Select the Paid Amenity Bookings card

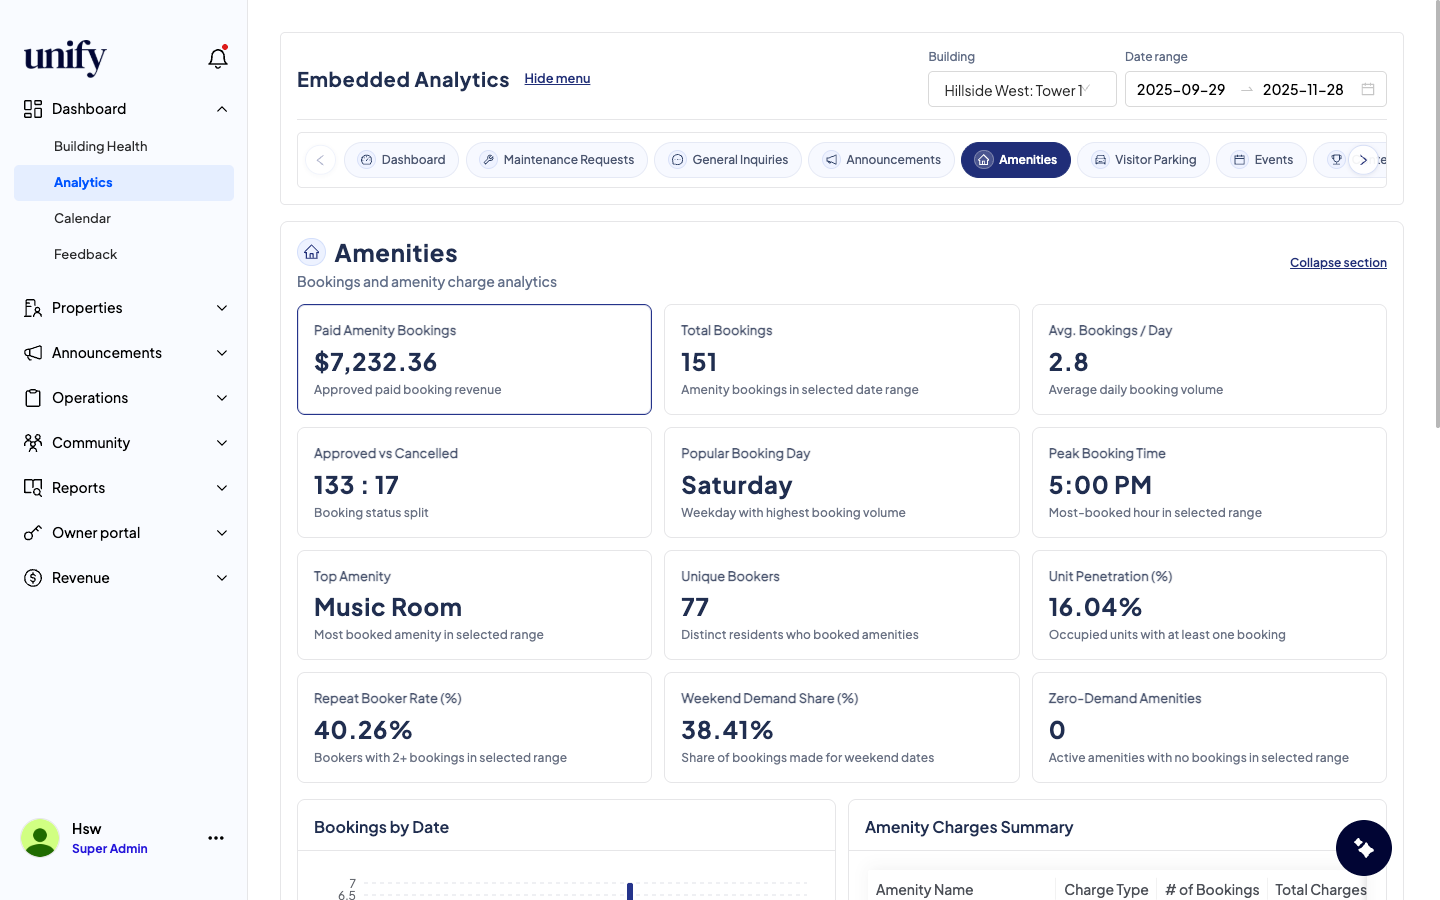tap(474, 359)
